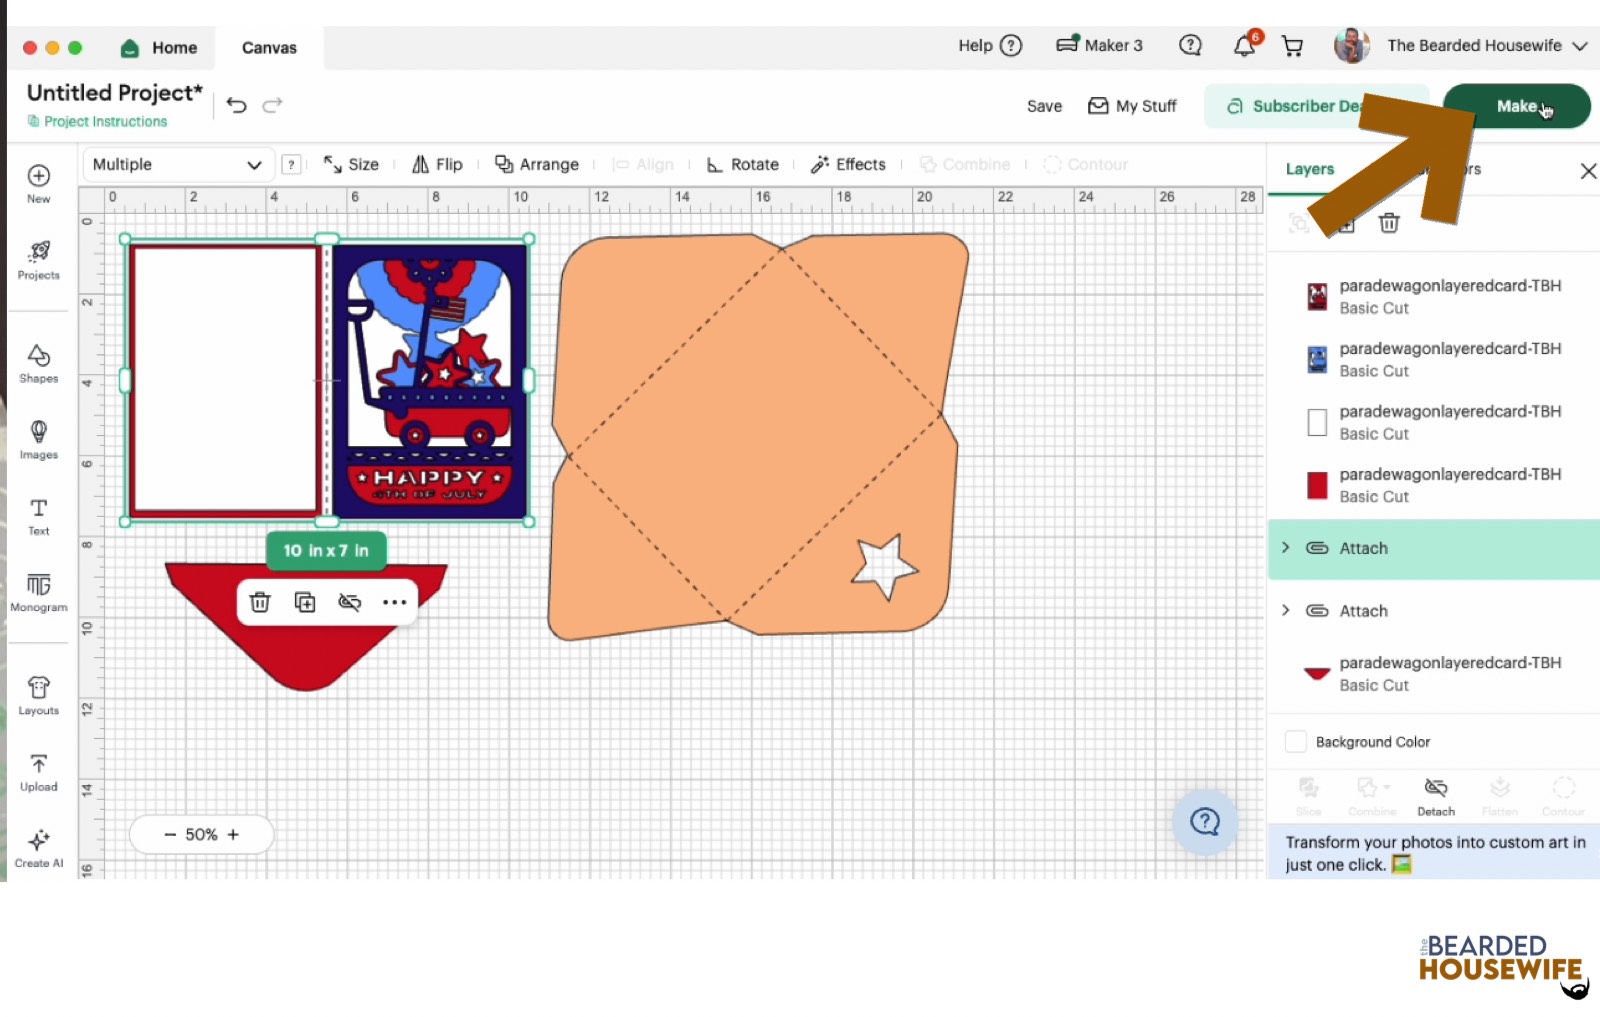1600x1017 pixels.
Task: Open My Stuff
Action: click(1132, 106)
